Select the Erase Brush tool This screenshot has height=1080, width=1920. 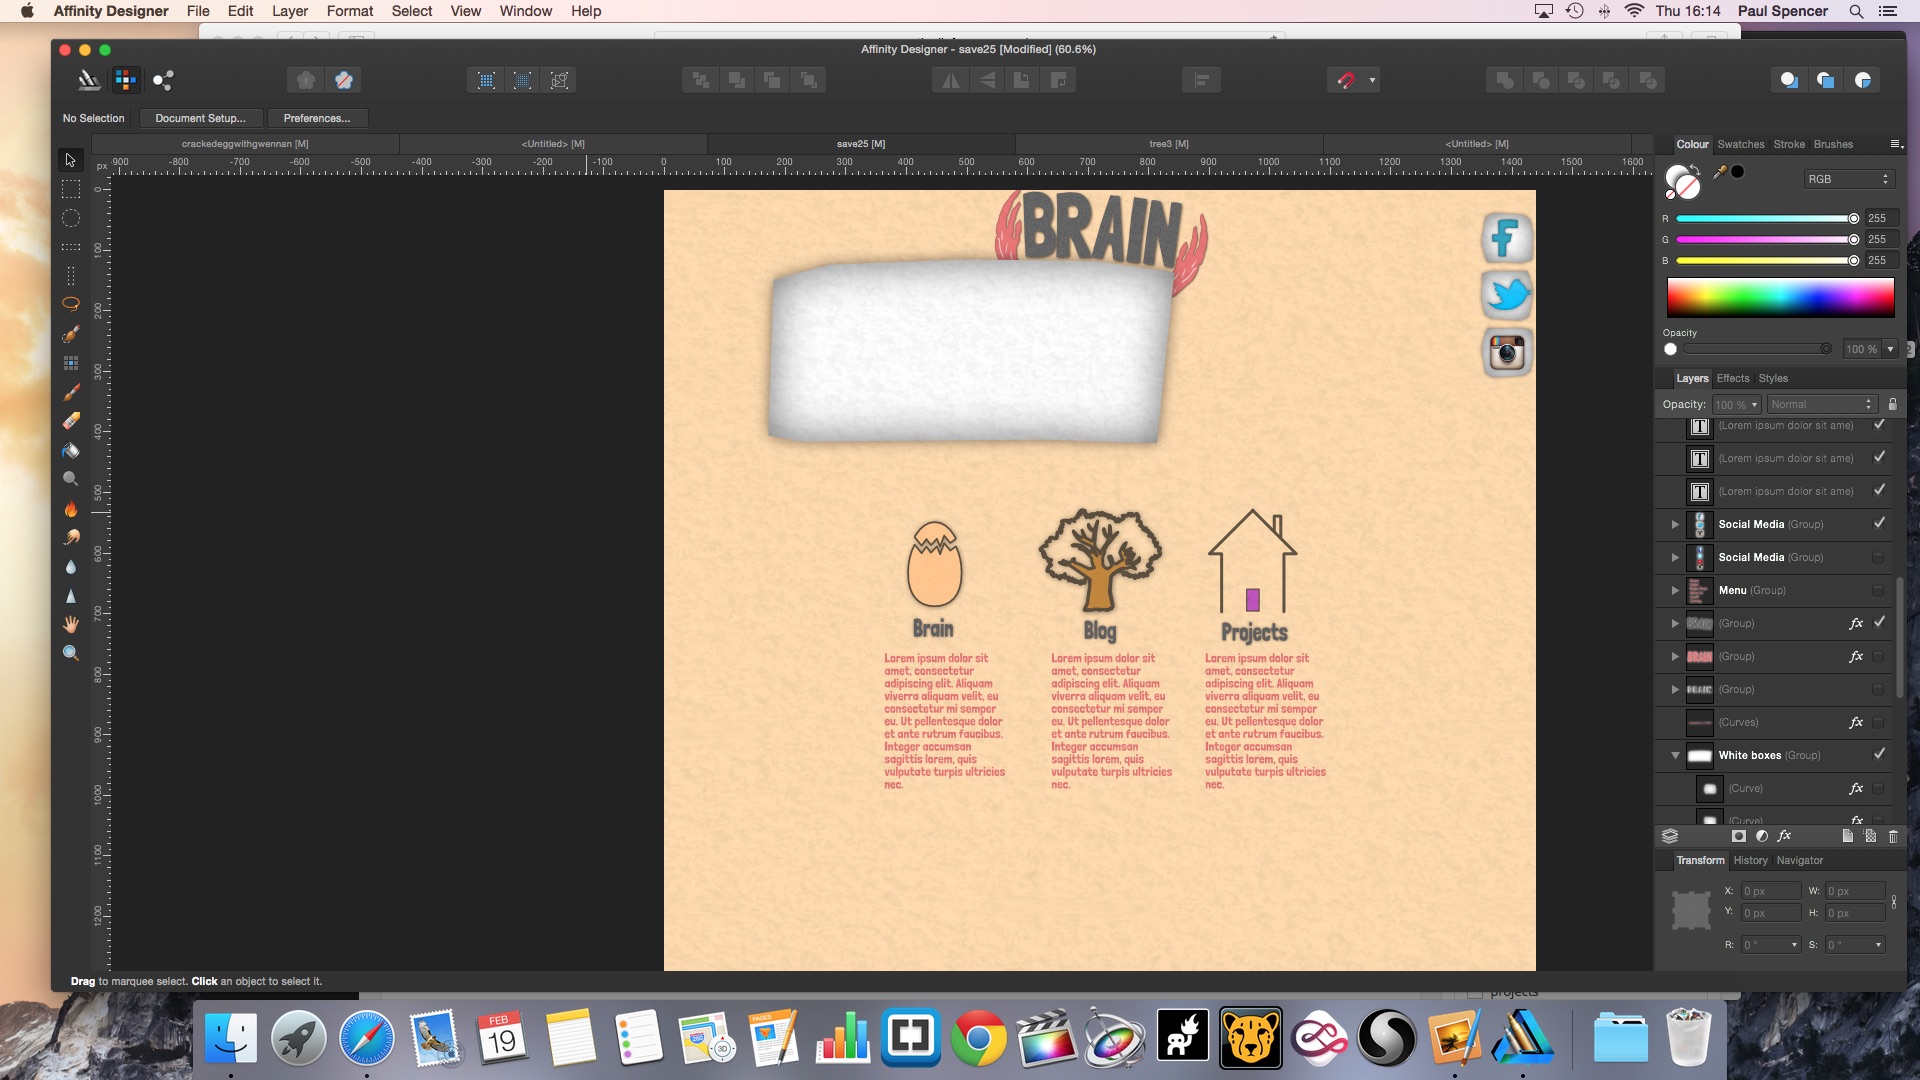71,421
